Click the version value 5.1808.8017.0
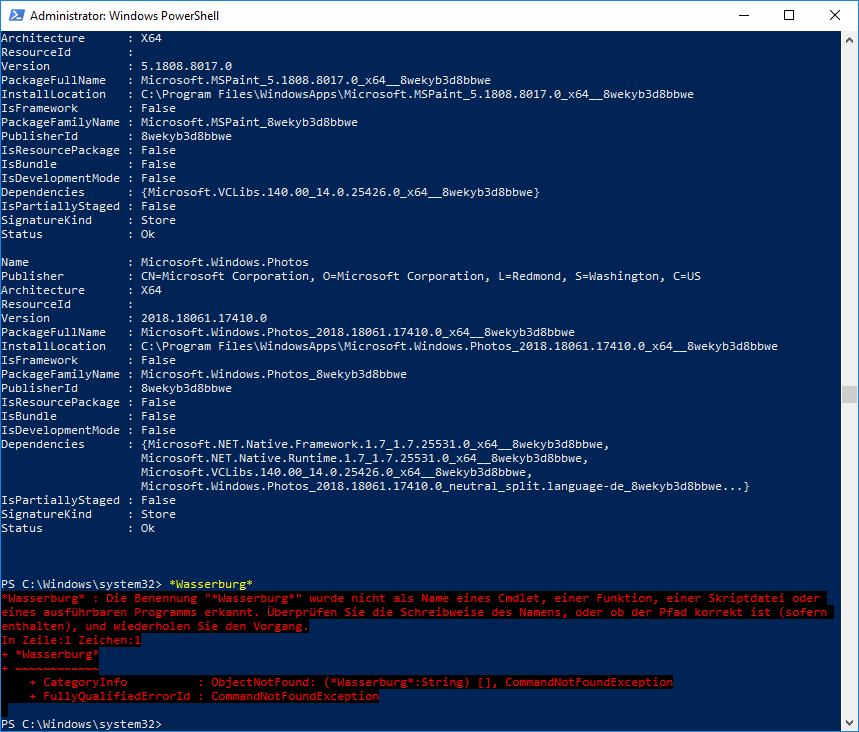Image resolution: width=859 pixels, height=732 pixels. [186, 66]
